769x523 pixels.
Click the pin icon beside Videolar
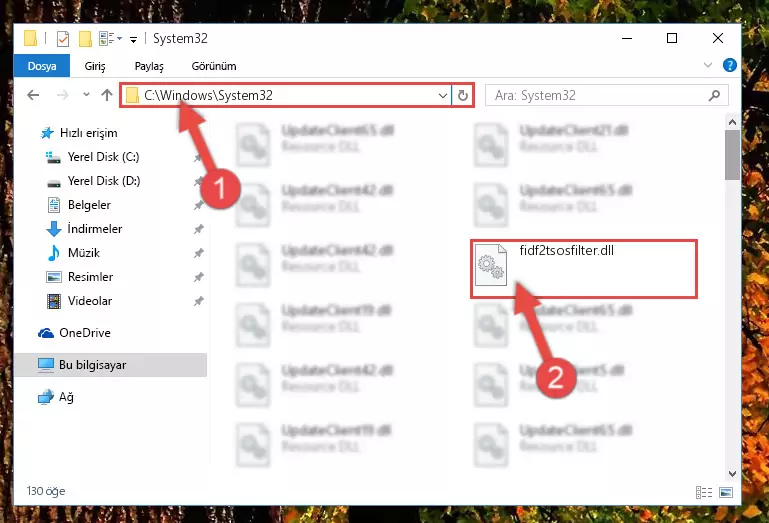tap(199, 301)
